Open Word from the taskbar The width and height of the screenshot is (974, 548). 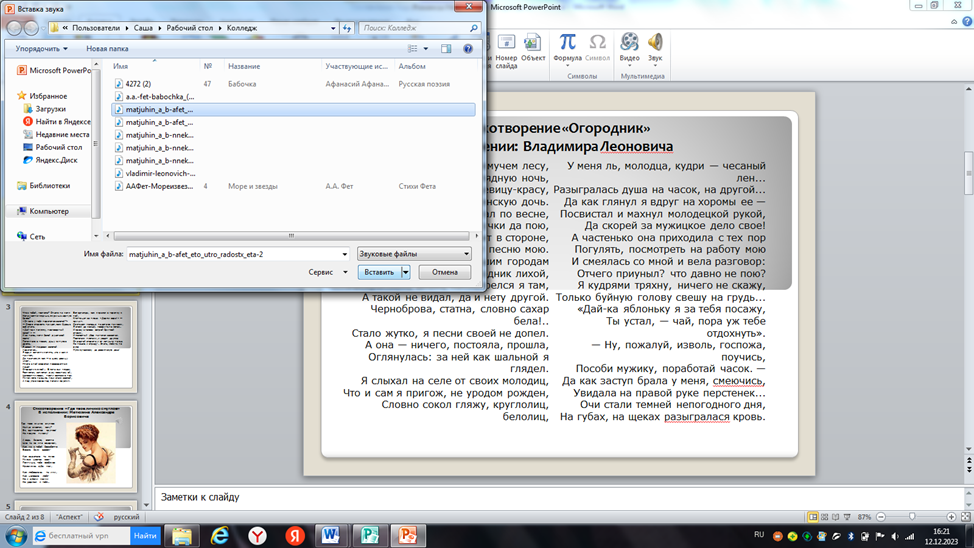click(331, 536)
